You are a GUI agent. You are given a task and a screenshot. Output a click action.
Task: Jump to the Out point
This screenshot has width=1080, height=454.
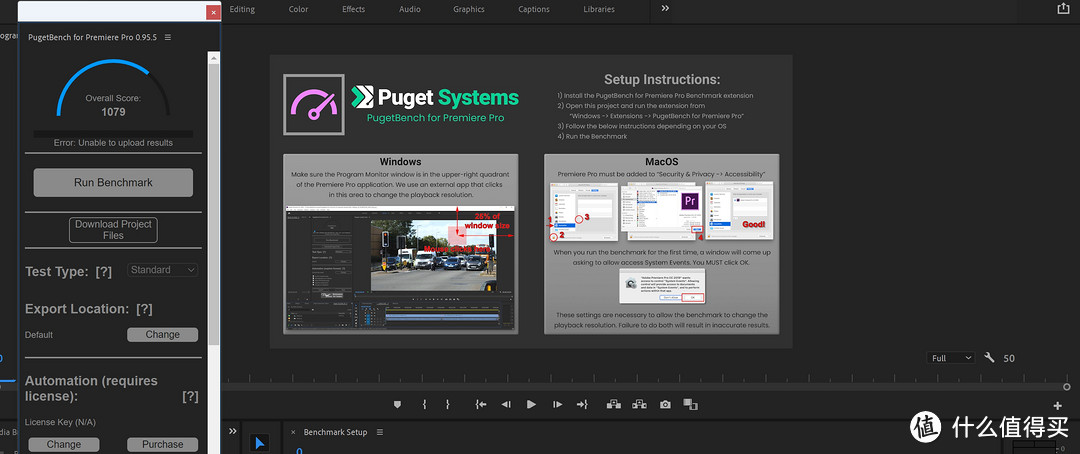pos(582,404)
